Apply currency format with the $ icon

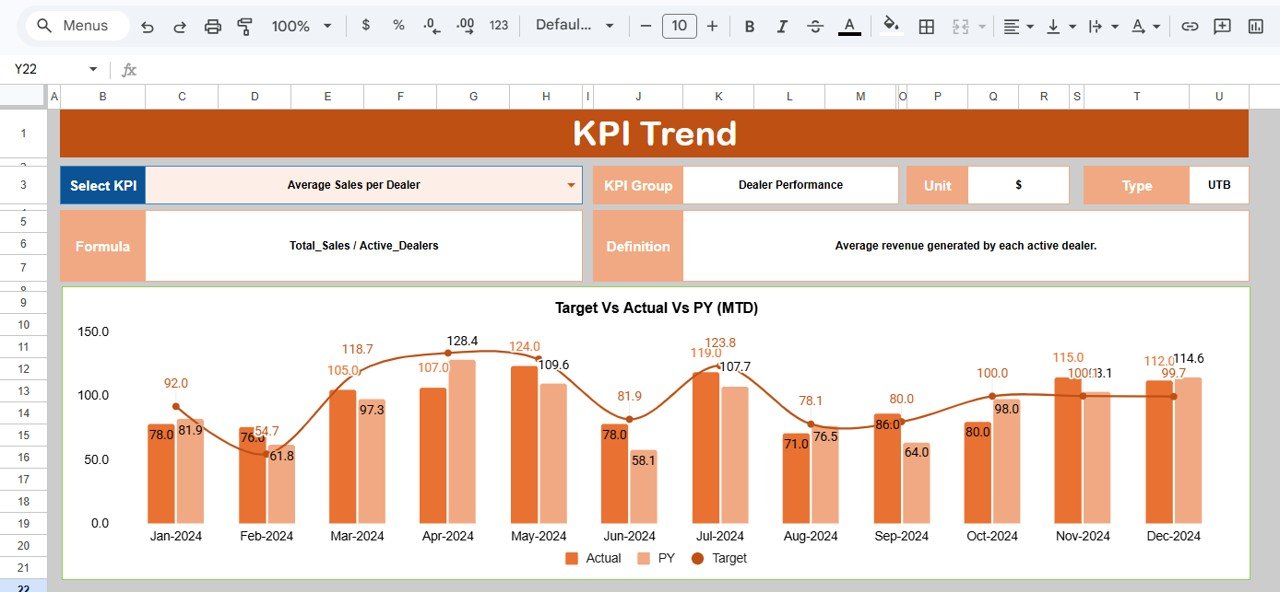[x=365, y=26]
